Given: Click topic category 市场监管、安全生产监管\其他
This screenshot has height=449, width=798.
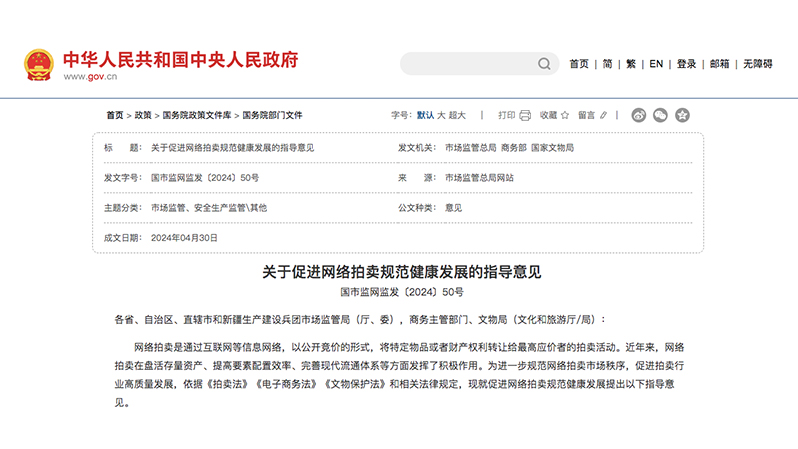Looking at the screenshot, I should pyautogui.click(x=209, y=208).
